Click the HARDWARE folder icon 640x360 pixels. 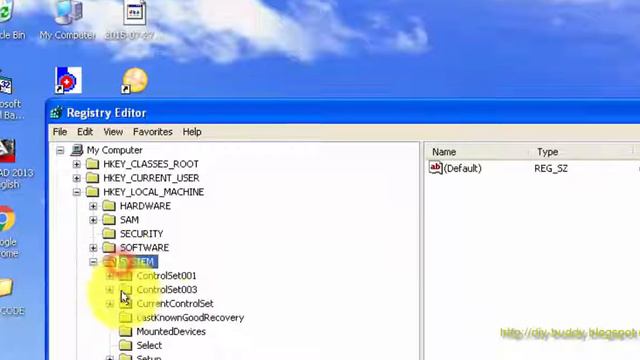coord(109,206)
